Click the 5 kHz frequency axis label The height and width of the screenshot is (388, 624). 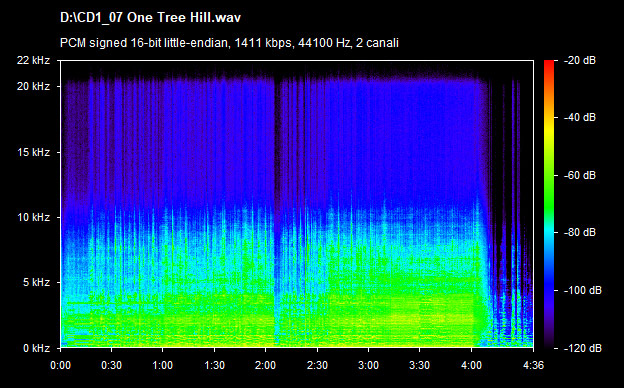click(36, 283)
